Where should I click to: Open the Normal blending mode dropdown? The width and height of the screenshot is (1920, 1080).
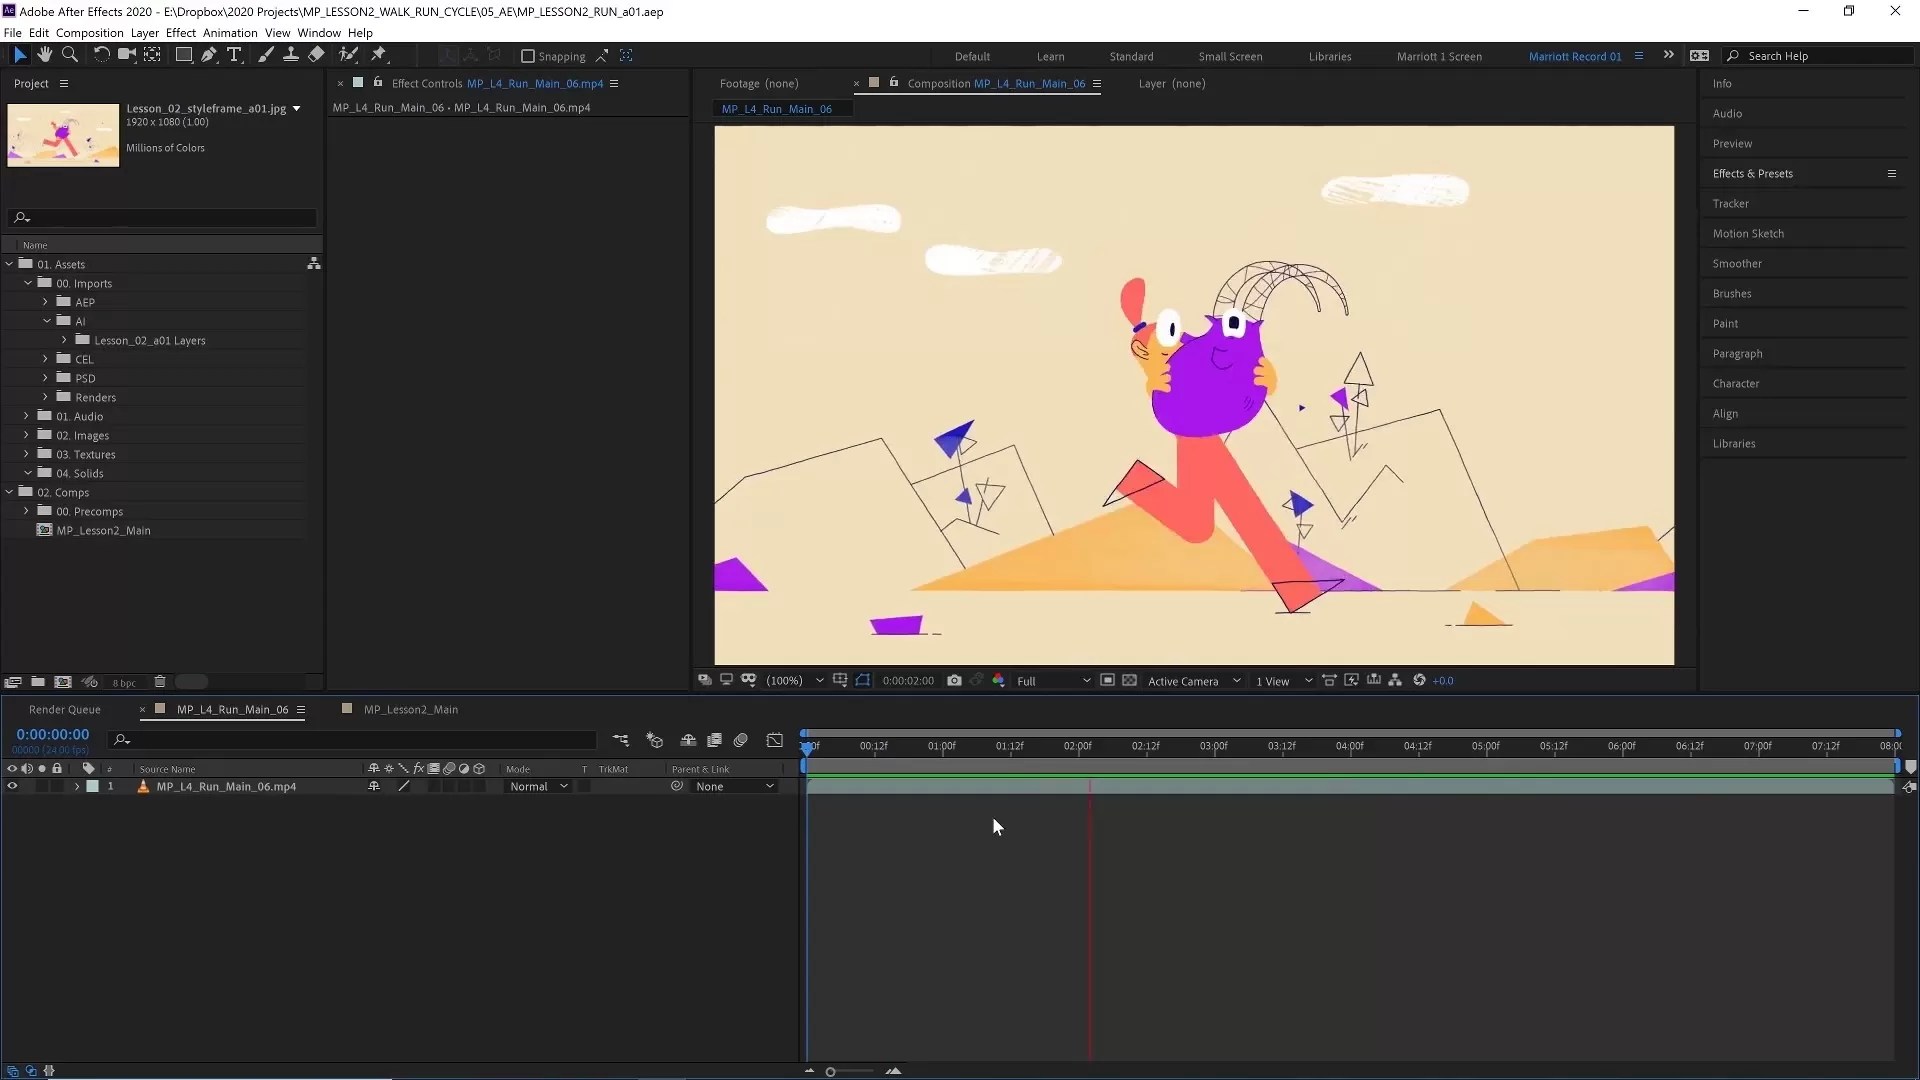(x=538, y=786)
